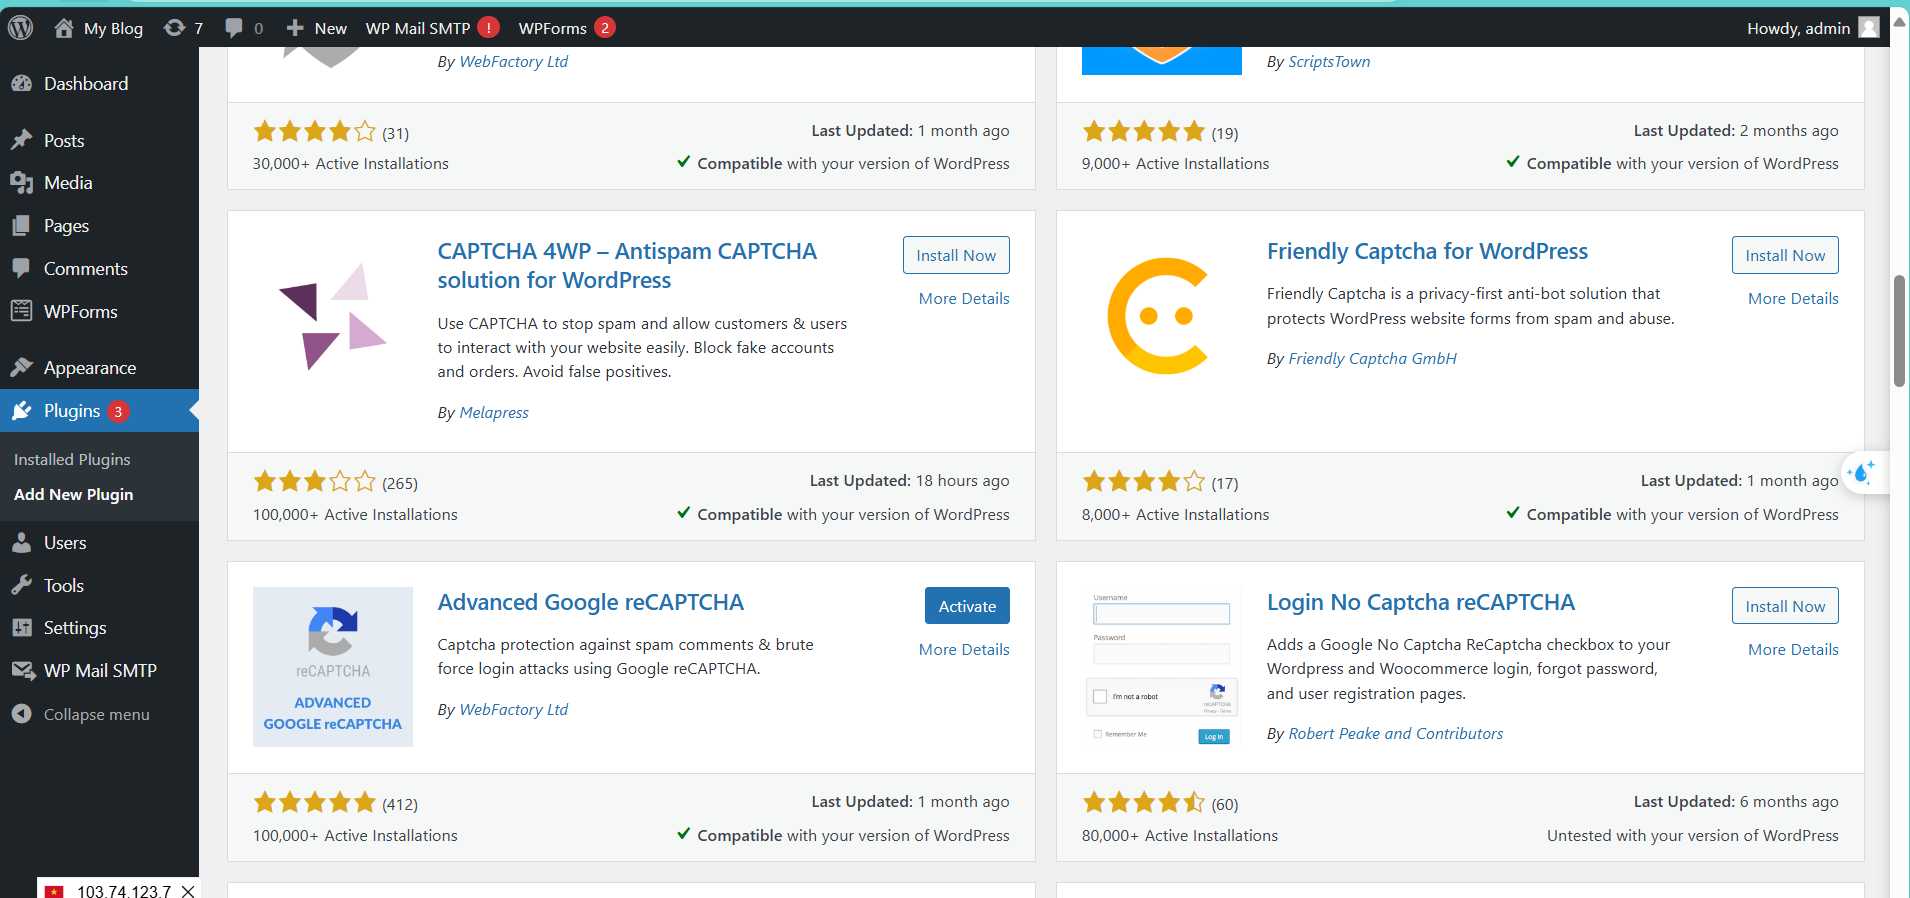View More Details for Friendly Captcha
Image resolution: width=1910 pixels, height=898 pixels.
point(1793,299)
